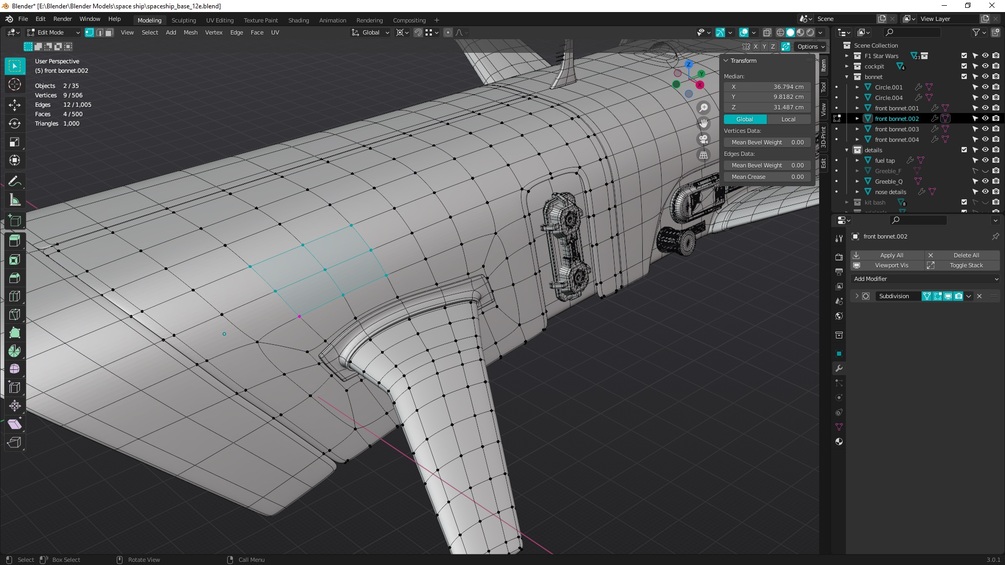
Task: Open the outliner filter dropdown
Action: pos(979,32)
